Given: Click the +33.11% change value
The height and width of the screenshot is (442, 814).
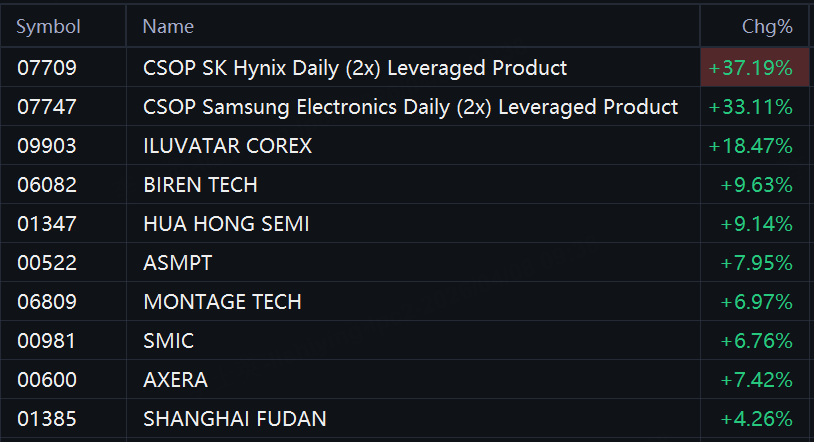Looking at the screenshot, I should 750,107.
